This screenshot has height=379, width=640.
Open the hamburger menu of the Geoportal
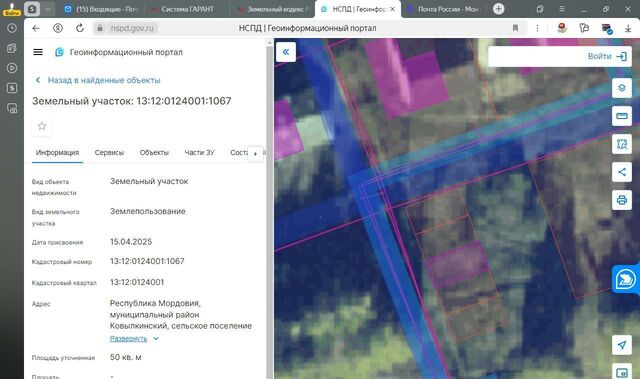click(x=38, y=52)
